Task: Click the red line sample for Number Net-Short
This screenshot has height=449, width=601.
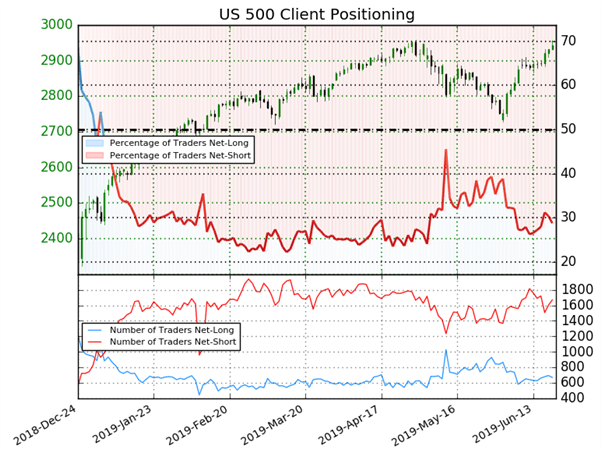Action: pos(95,342)
